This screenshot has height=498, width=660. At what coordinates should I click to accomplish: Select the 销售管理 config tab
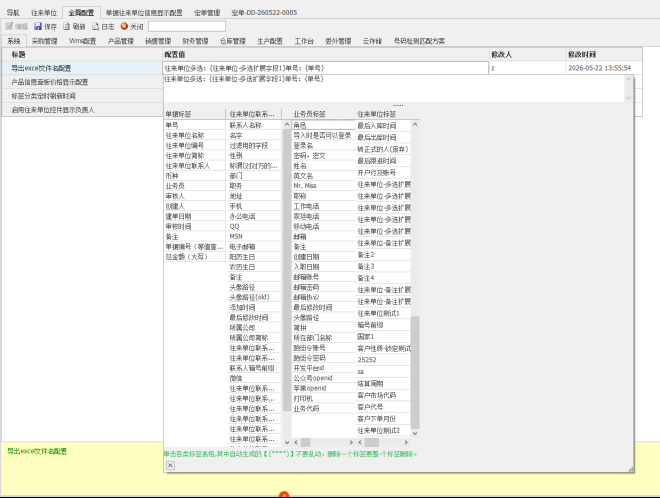158,41
